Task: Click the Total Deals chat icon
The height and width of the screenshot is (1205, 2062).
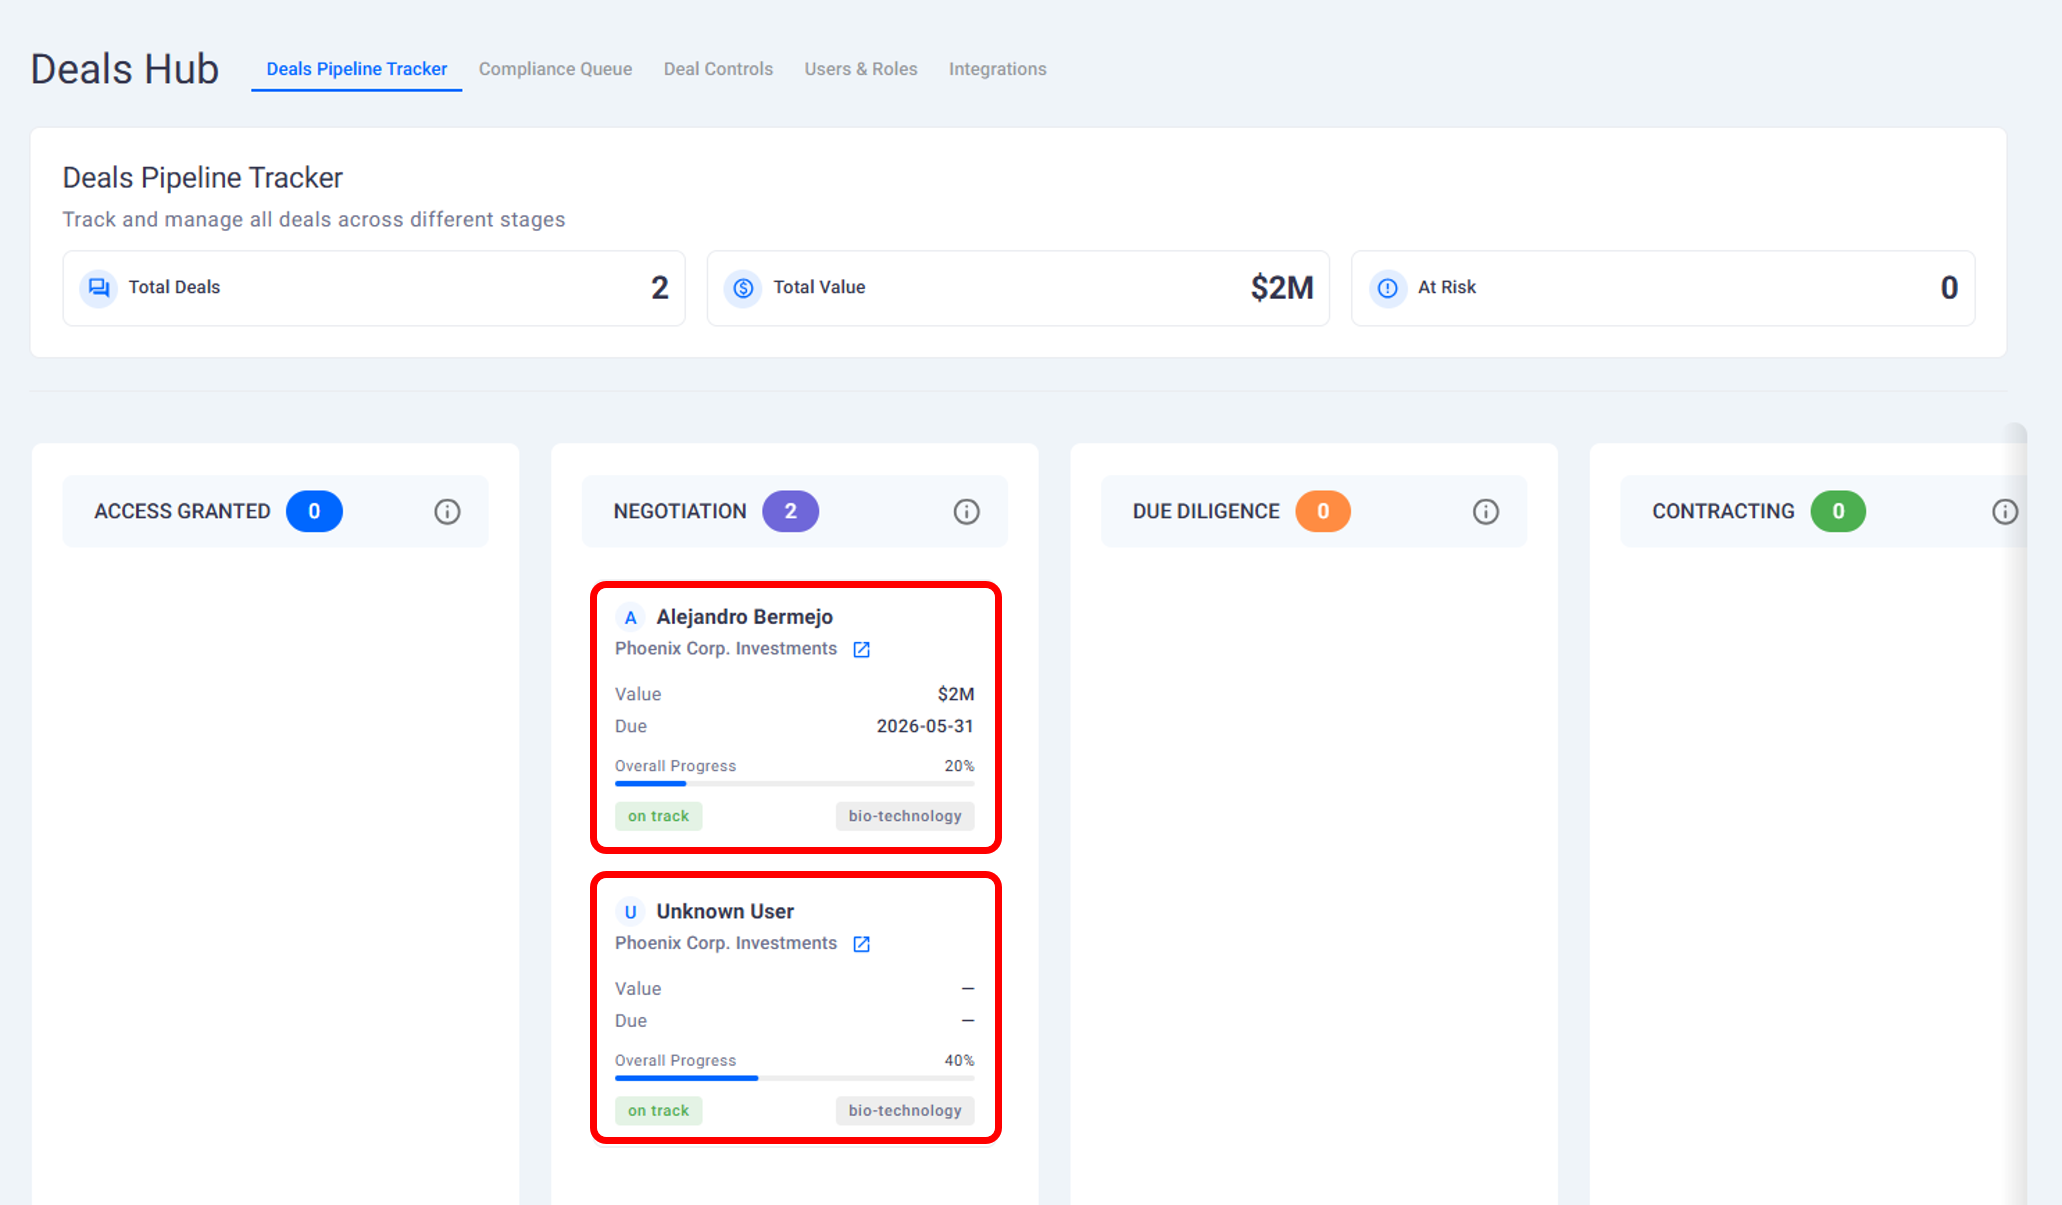Action: (x=99, y=288)
